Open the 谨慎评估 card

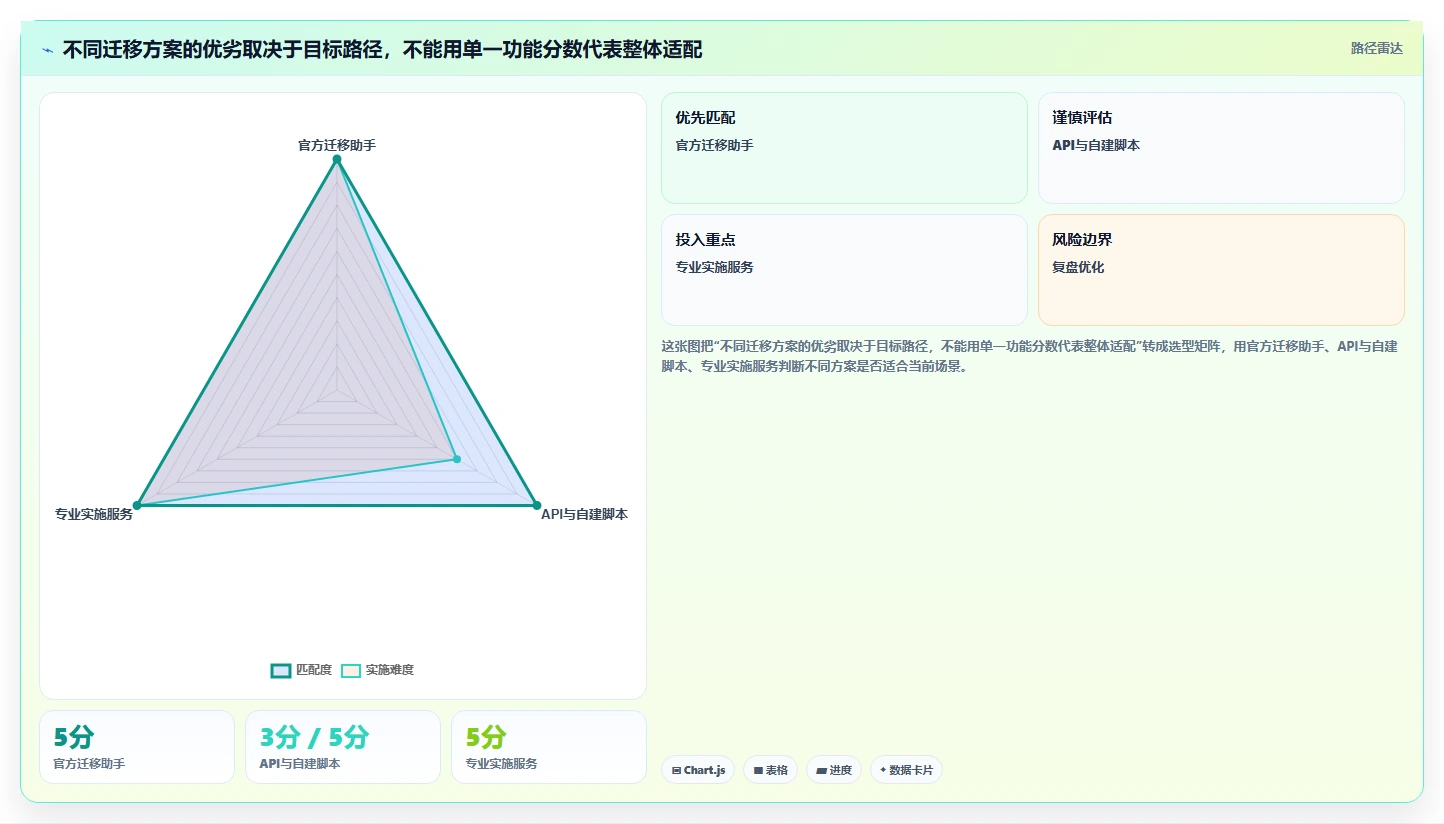tap(1221, 148)
